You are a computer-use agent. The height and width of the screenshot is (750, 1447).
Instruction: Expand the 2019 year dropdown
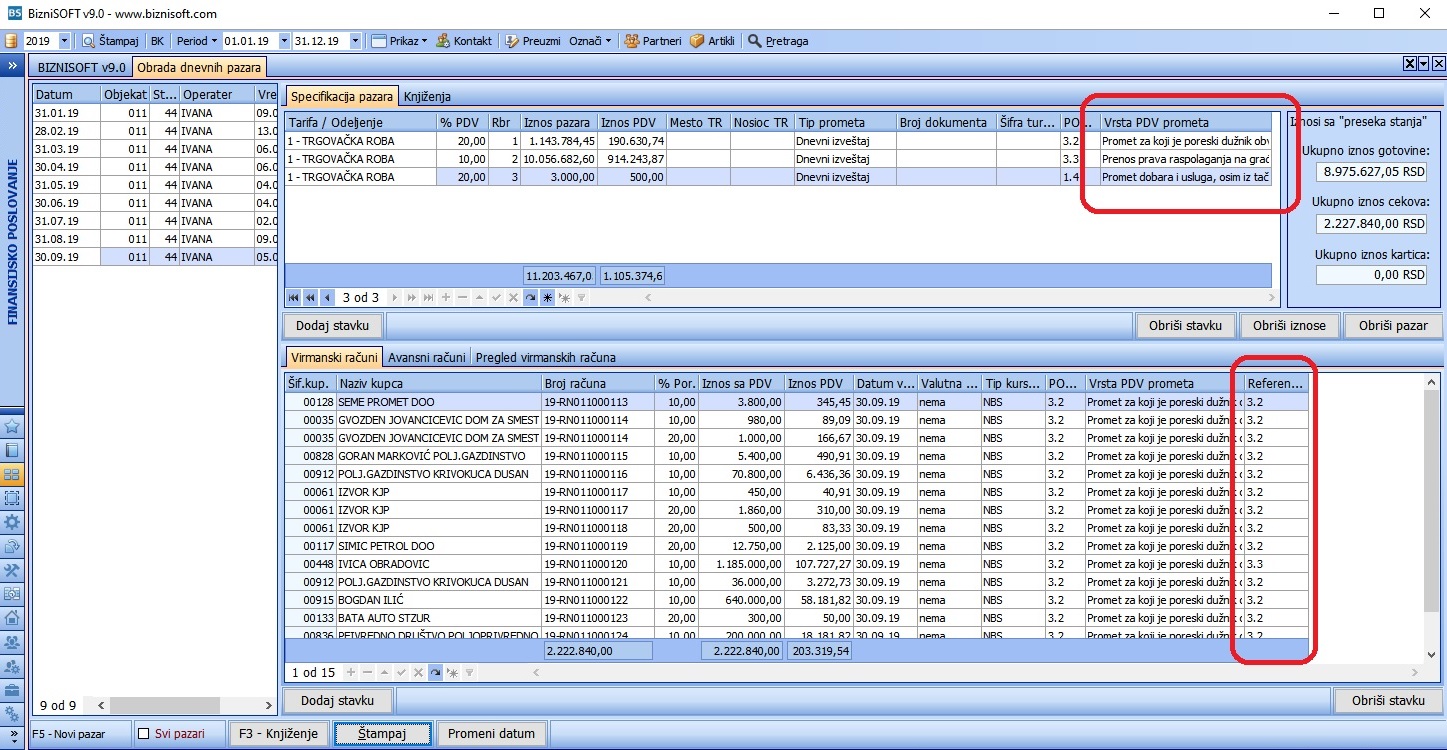tap(65, 41)
